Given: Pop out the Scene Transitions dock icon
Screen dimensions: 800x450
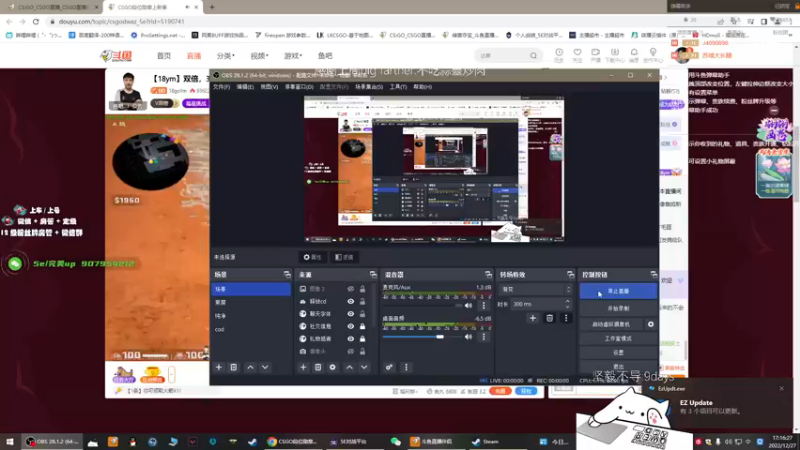Looking at the screenshot, I should [x=570, y=274].
